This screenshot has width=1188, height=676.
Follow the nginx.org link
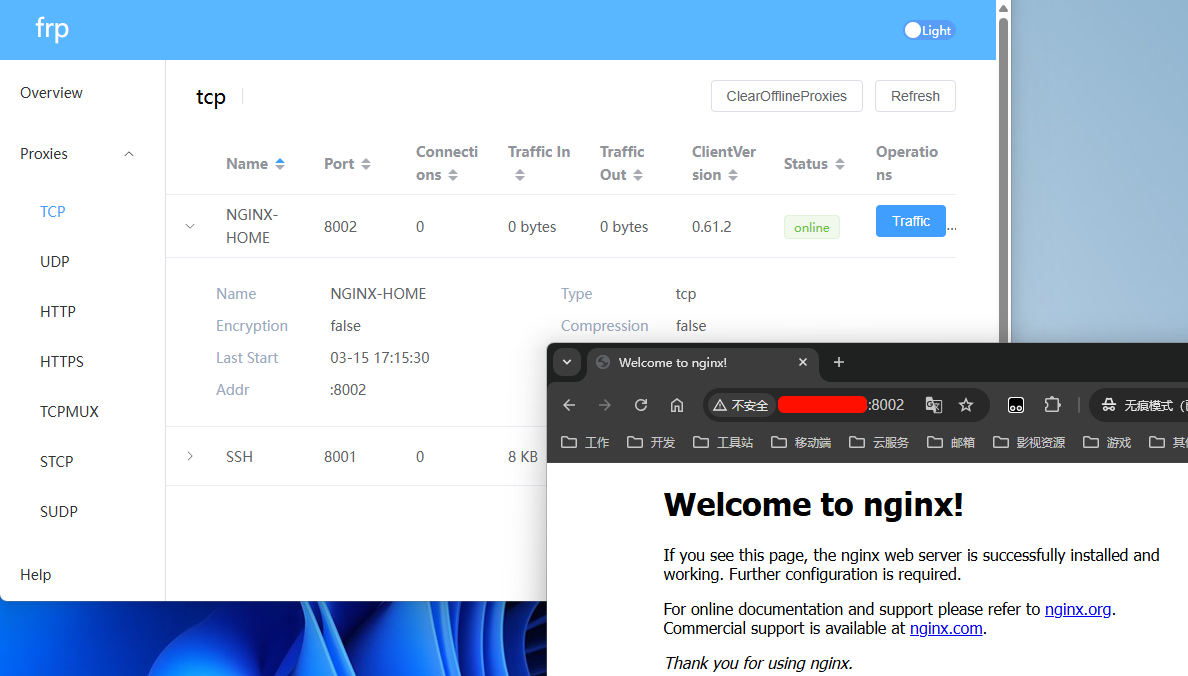tap(1078, 609)
